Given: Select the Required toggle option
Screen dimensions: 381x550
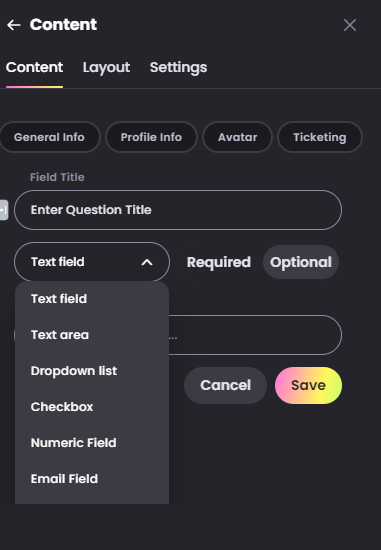Looking at the screenshot, I should pyautogui.click(x=219, y=262).
